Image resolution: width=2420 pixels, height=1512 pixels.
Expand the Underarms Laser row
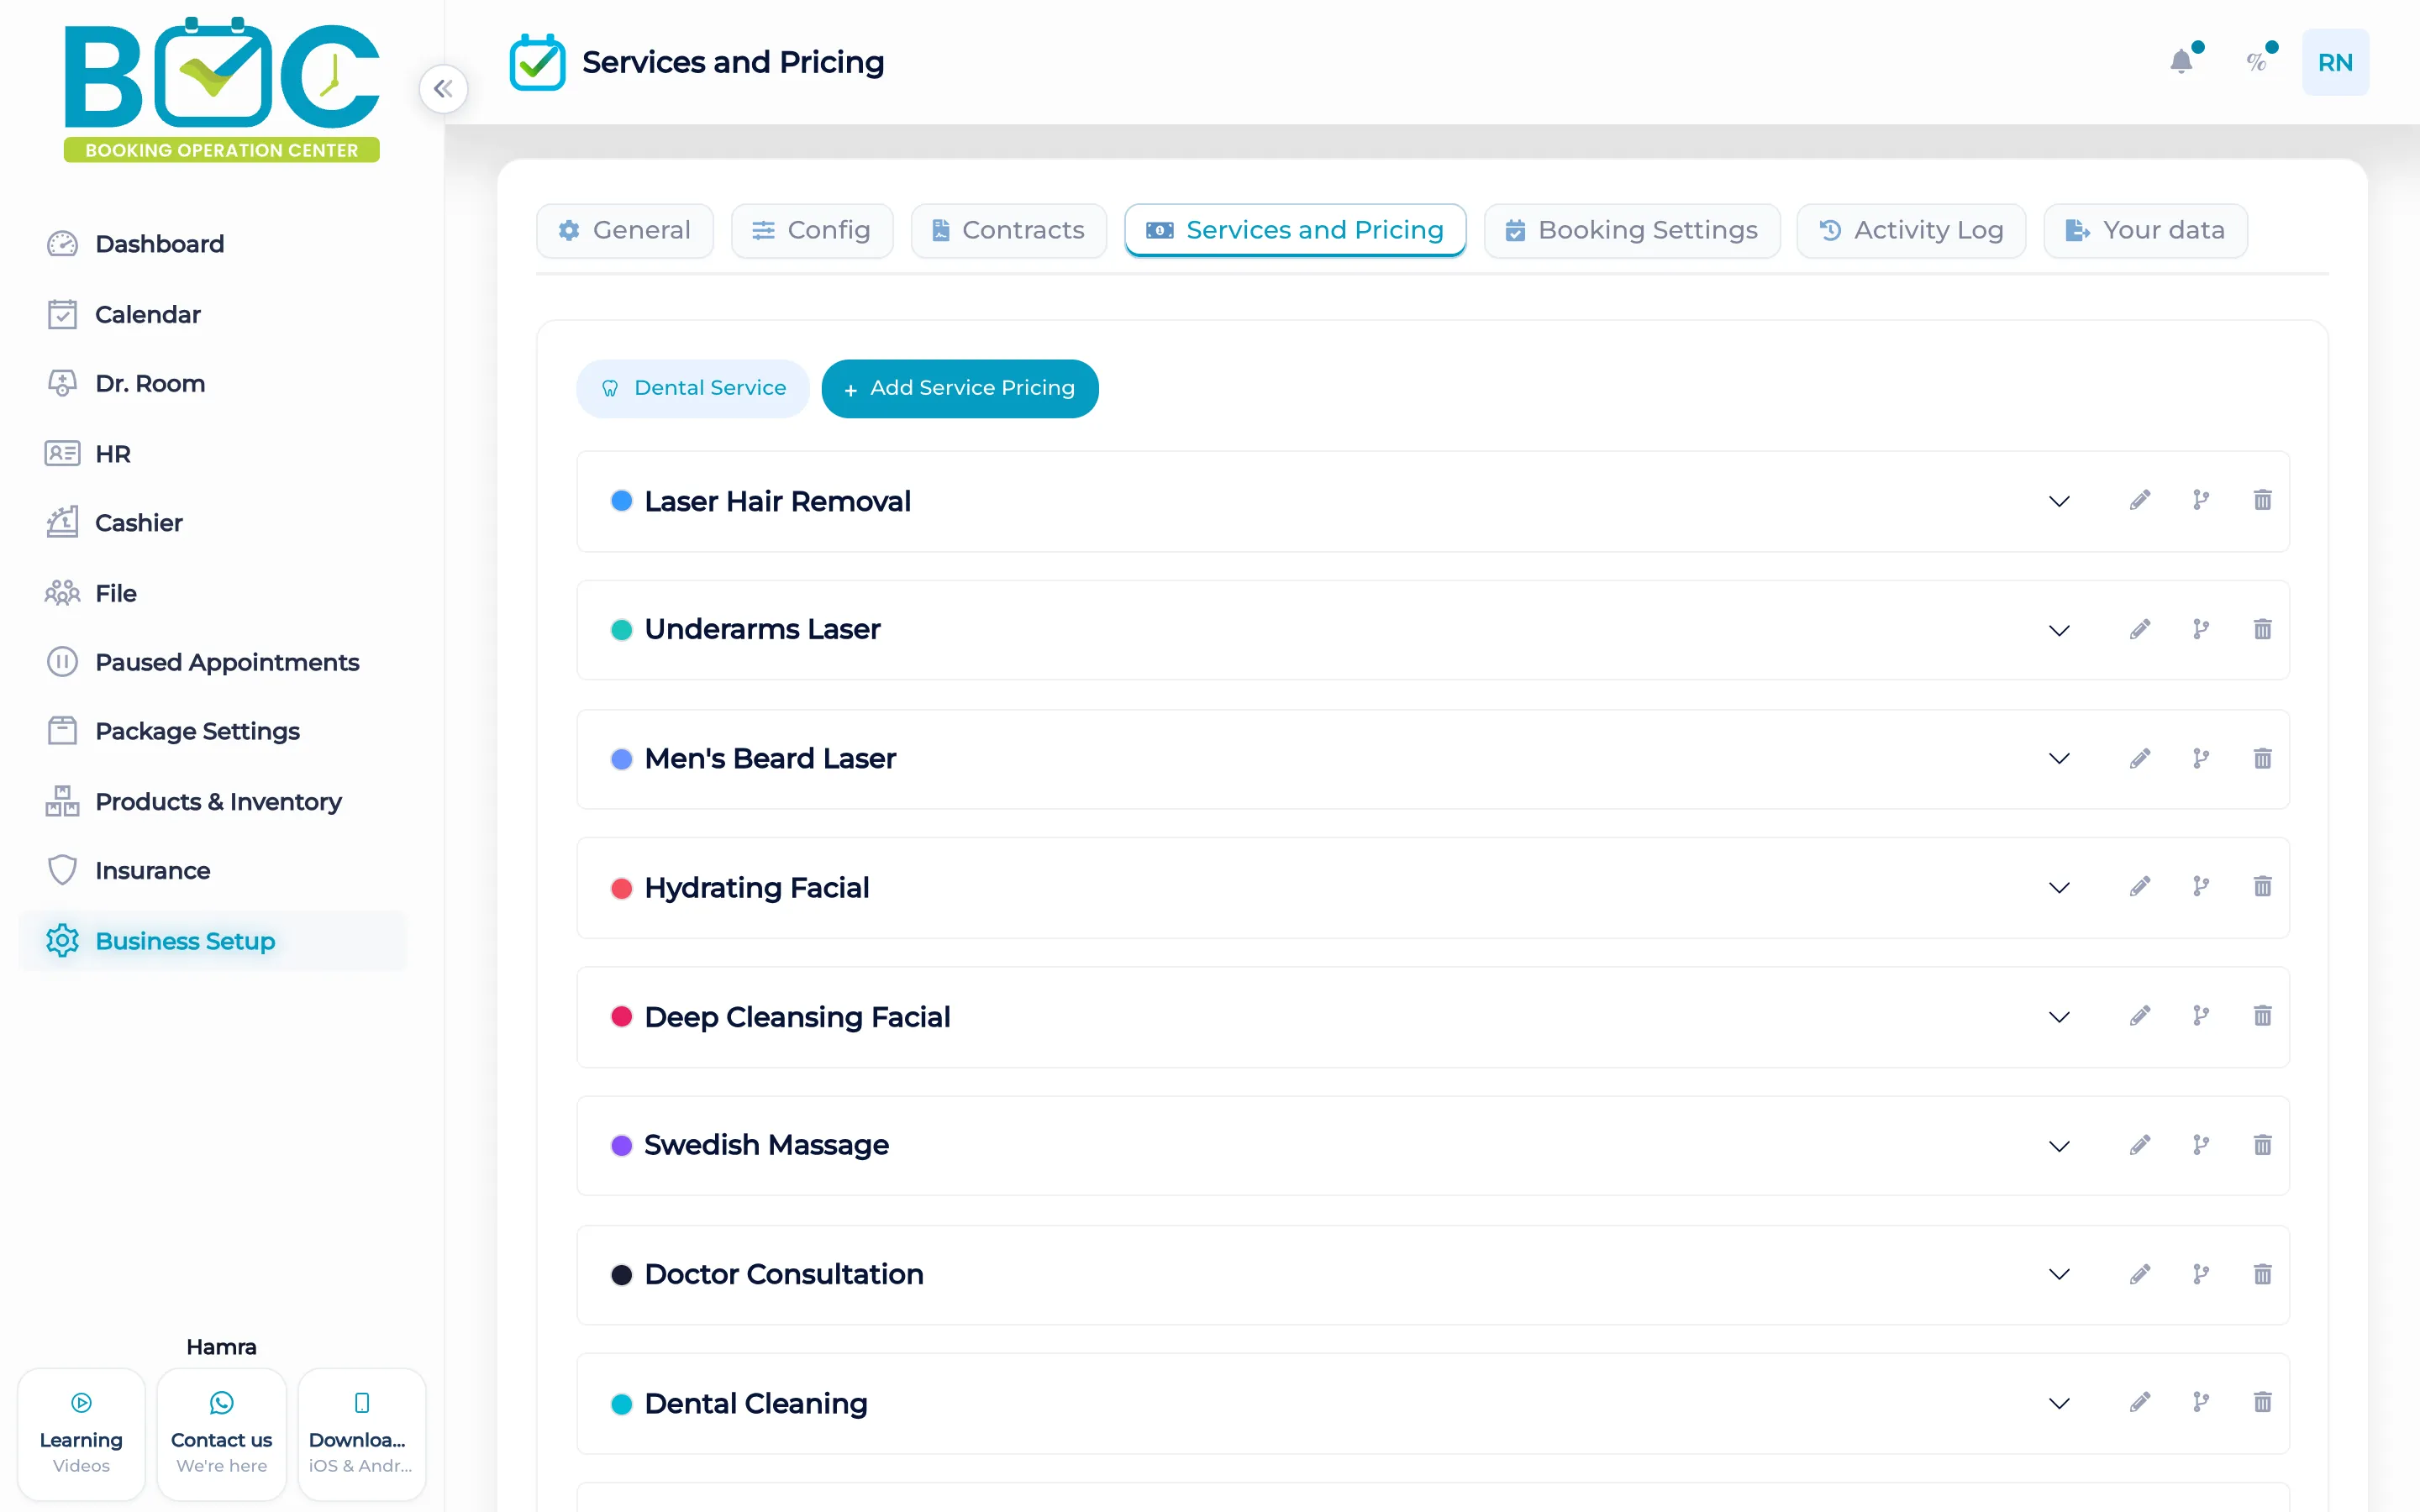click(x=2058, y=630)
